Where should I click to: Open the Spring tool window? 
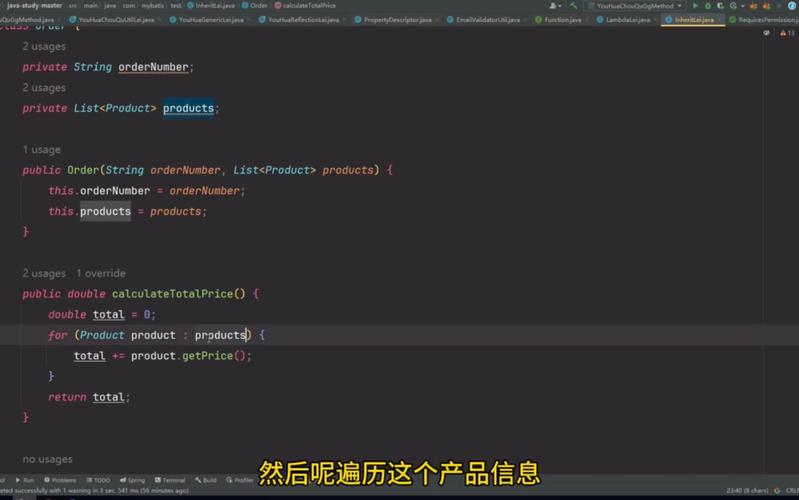point(132,480)
